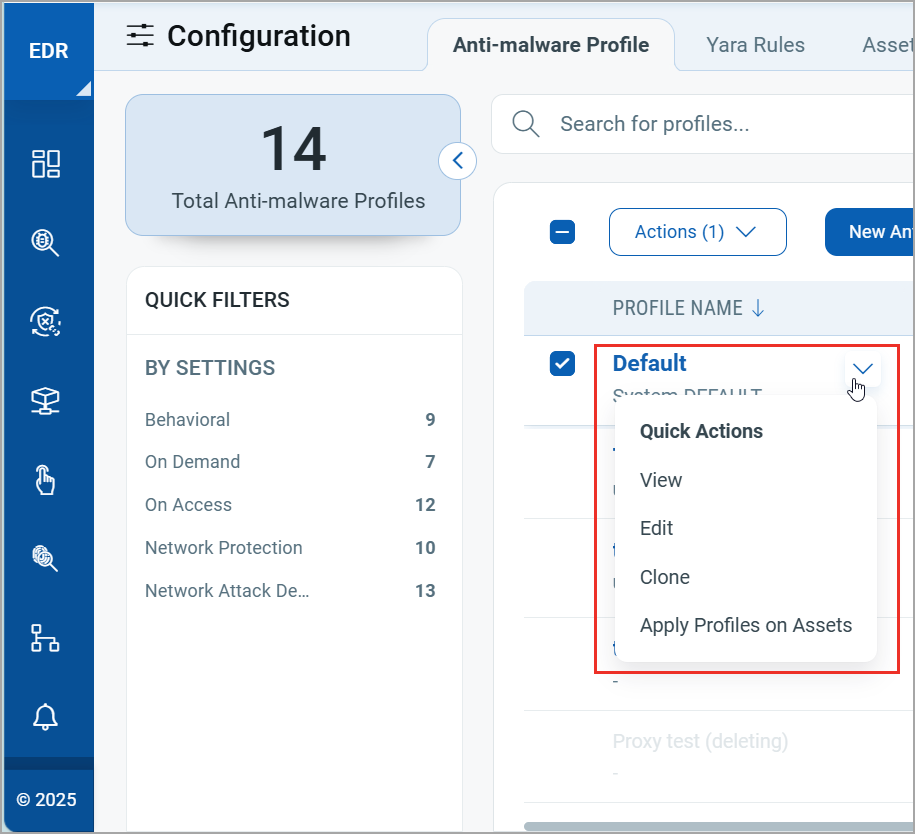Image resolution: width=915 pixels, height=834 pixels.
Task: Open the threat hunting magnifier icon
Action: pyautogui.click(x=45, y=558)
